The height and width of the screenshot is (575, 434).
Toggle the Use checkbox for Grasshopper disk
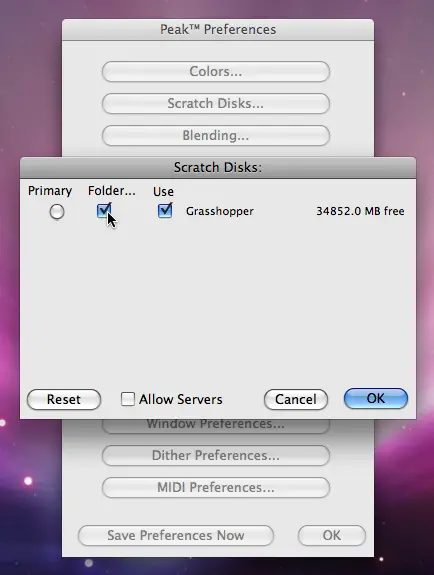165,211
